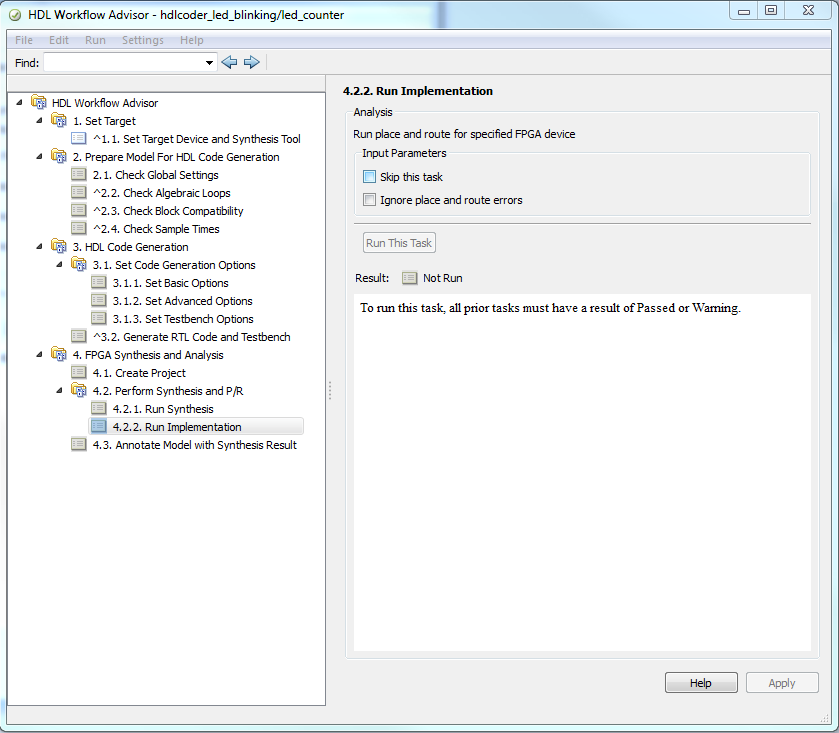Click folder icon for 3.1 Set Code Generation Options
Screen dimensions: 839x733
click(x=79, y=264)
